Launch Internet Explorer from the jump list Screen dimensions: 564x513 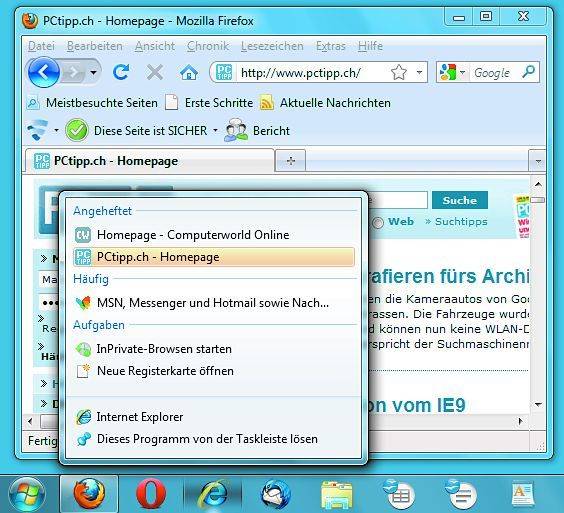[x=214, y=417]
